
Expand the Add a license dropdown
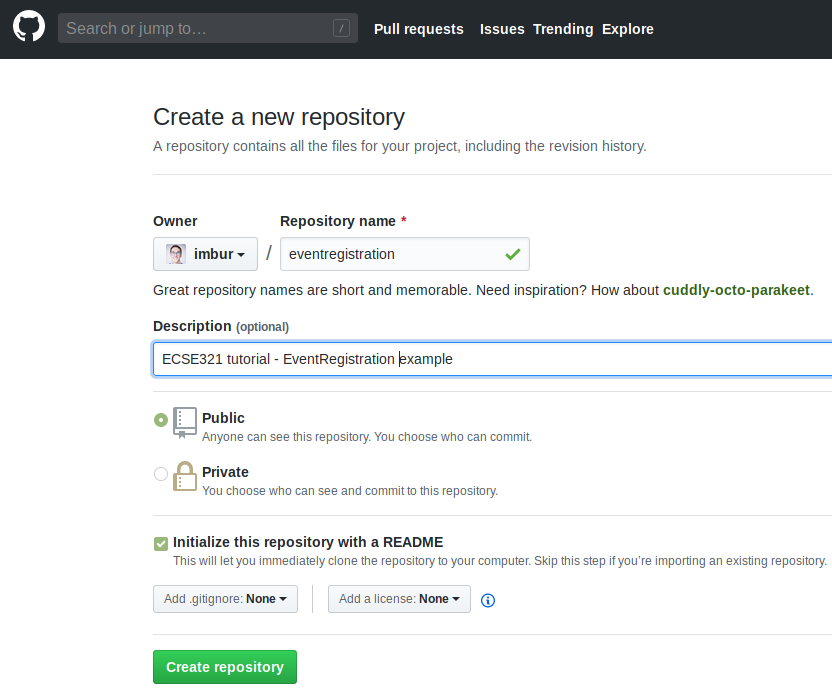399,599
